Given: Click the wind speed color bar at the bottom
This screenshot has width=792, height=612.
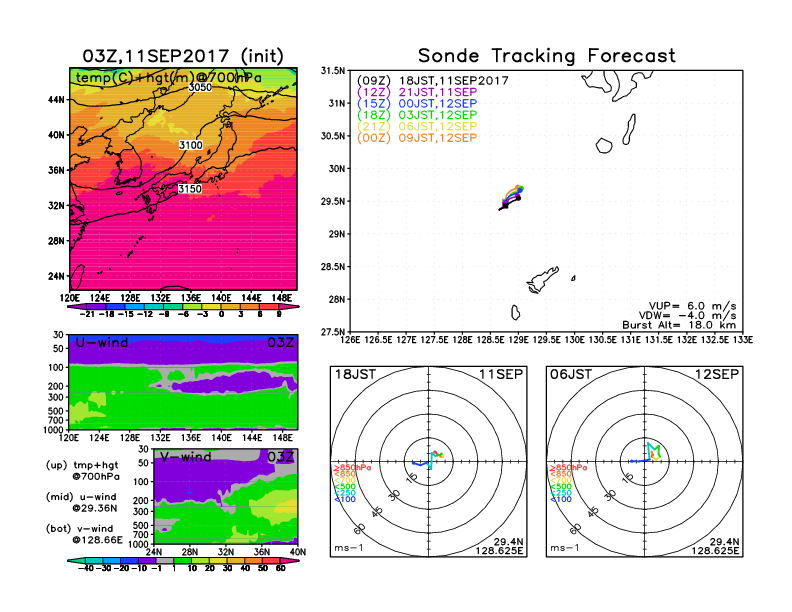Looking at the screenshot, I should (183, 561).
